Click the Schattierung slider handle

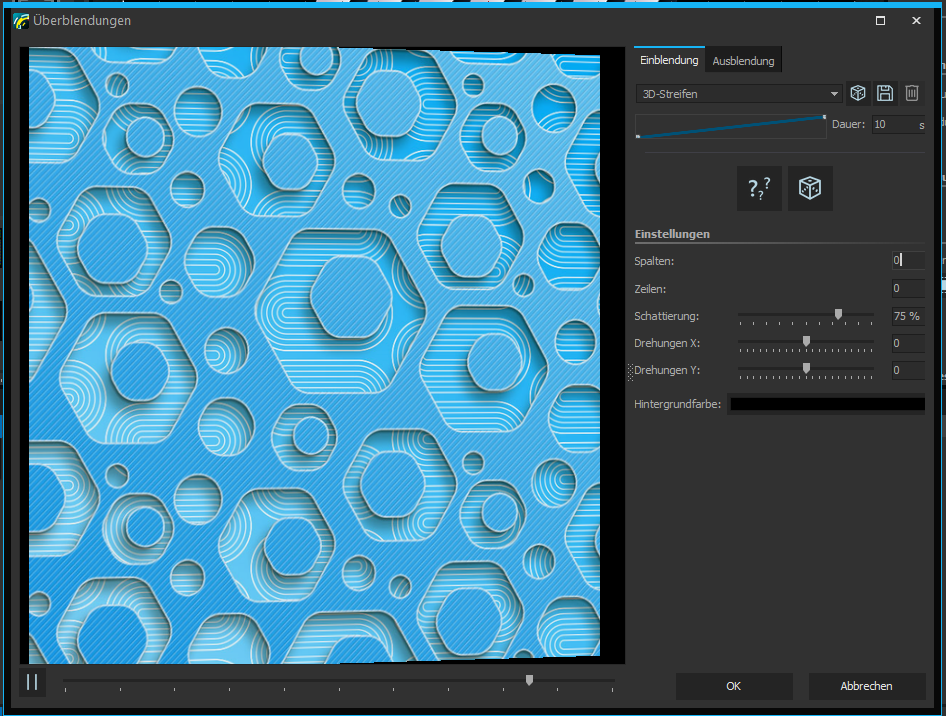(838, 314)
